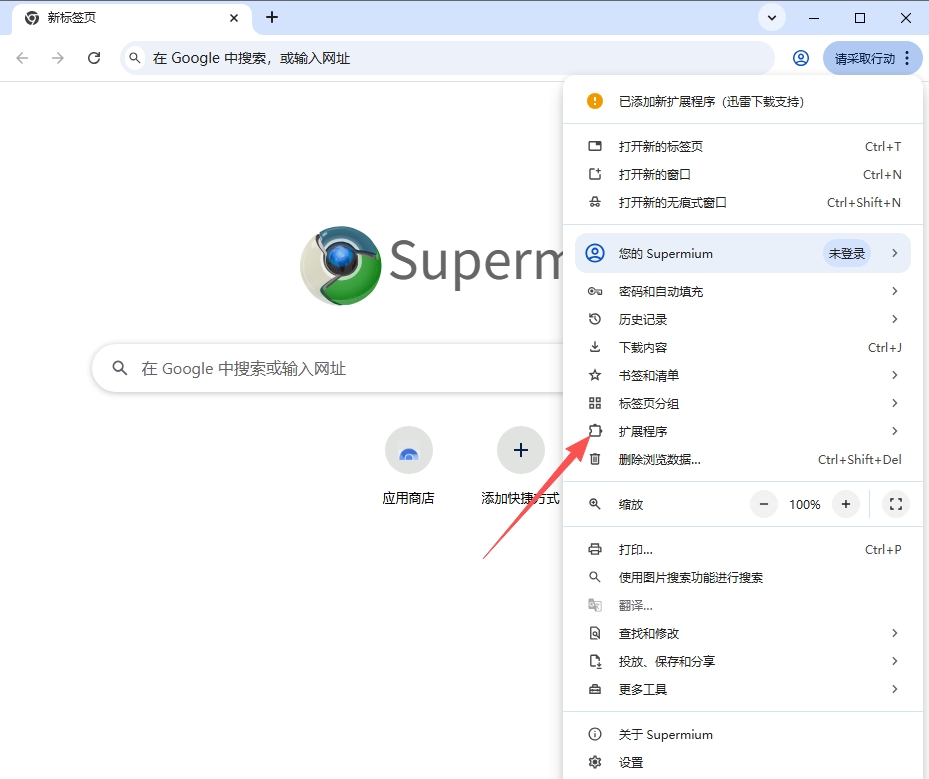Click the trash icon beside 删除浏览数据
Viewport: 929px width, 779px height.
click(x=595, y=459)
